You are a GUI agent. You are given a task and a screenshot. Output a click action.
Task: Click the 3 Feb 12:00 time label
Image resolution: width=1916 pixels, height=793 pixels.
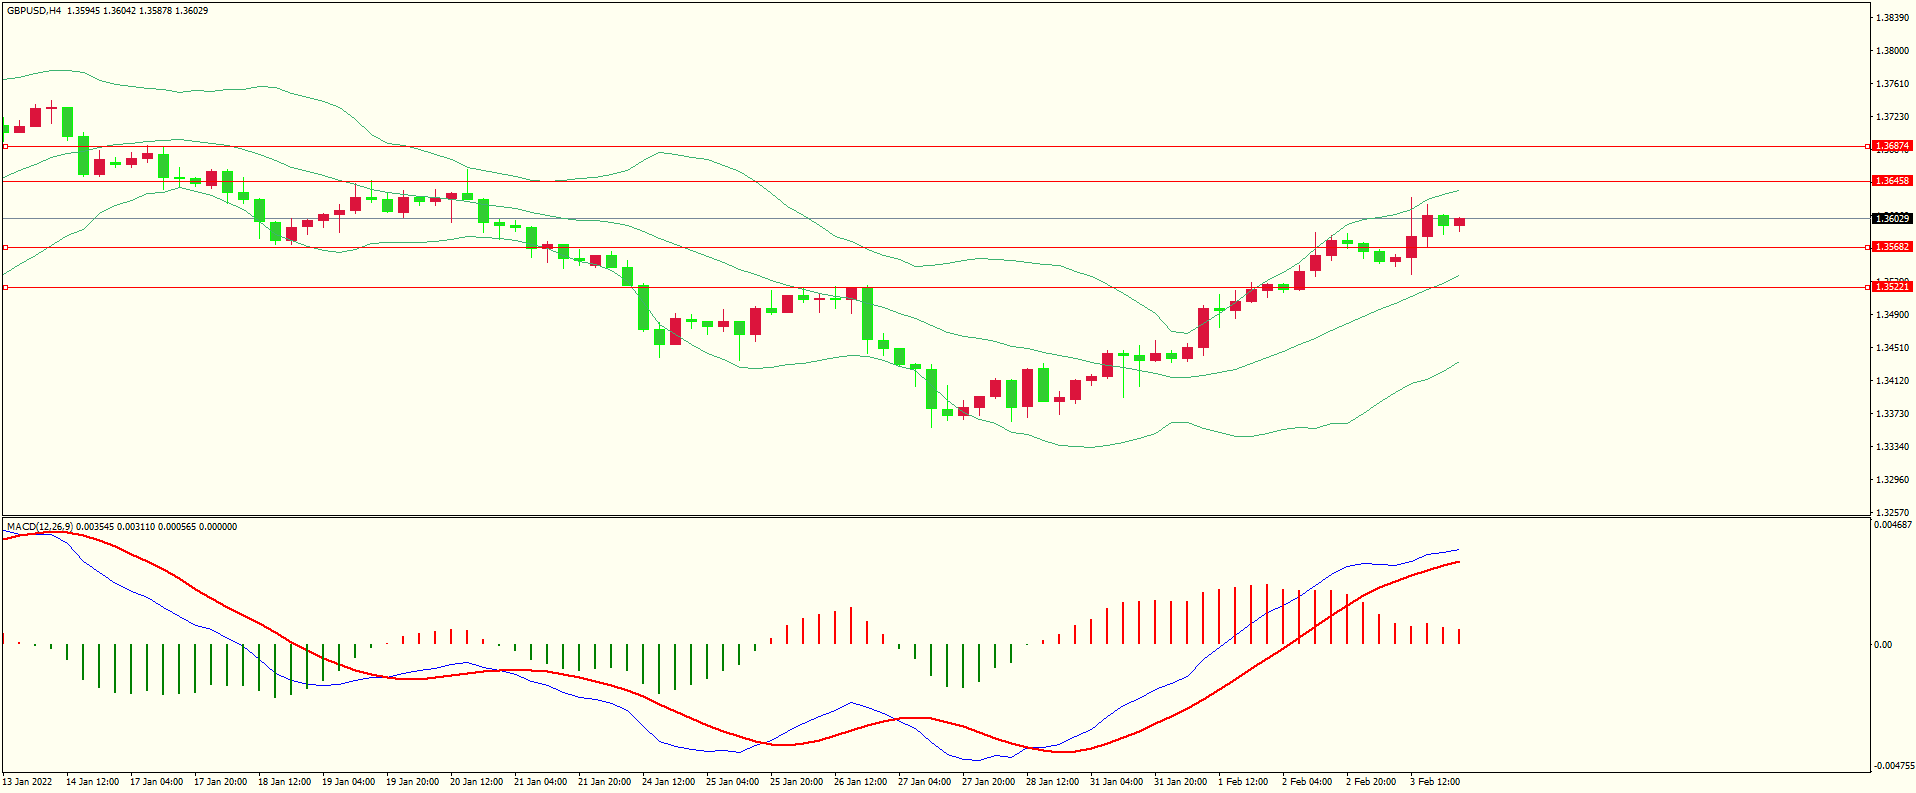[x=1434, y=782]
